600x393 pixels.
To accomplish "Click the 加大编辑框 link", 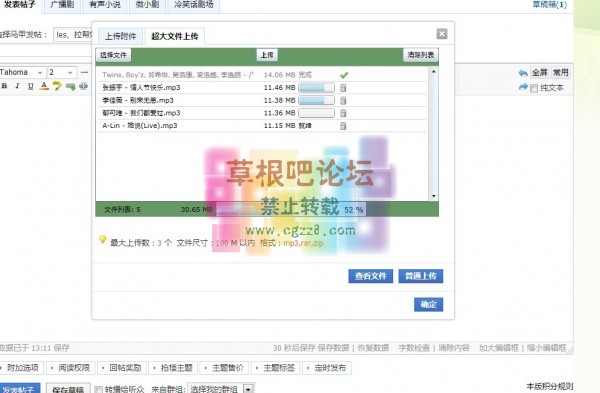I will (x=499, y=348).
